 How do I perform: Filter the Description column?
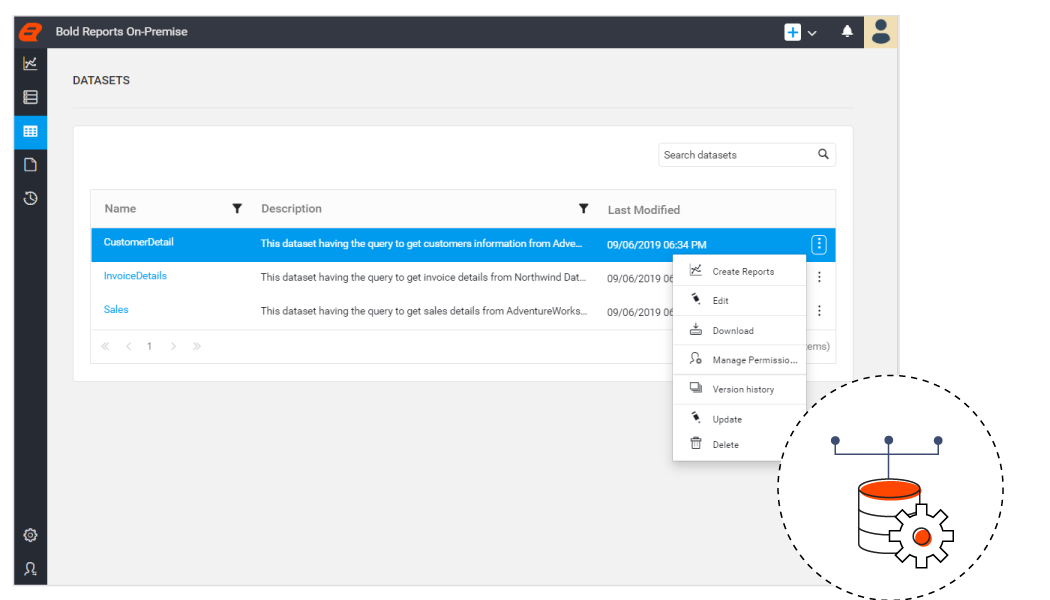pyautogui.click(x=583, y=208)
